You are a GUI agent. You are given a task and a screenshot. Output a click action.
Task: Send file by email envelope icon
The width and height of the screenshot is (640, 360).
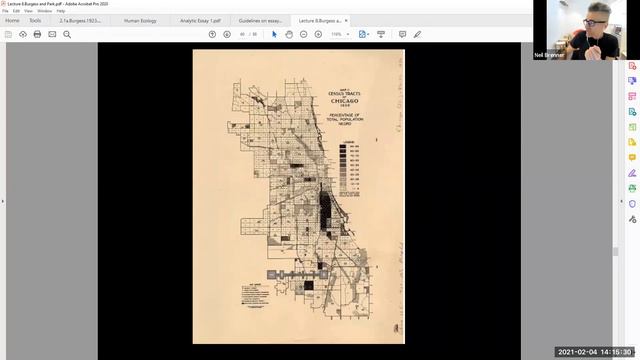point(52,34)
